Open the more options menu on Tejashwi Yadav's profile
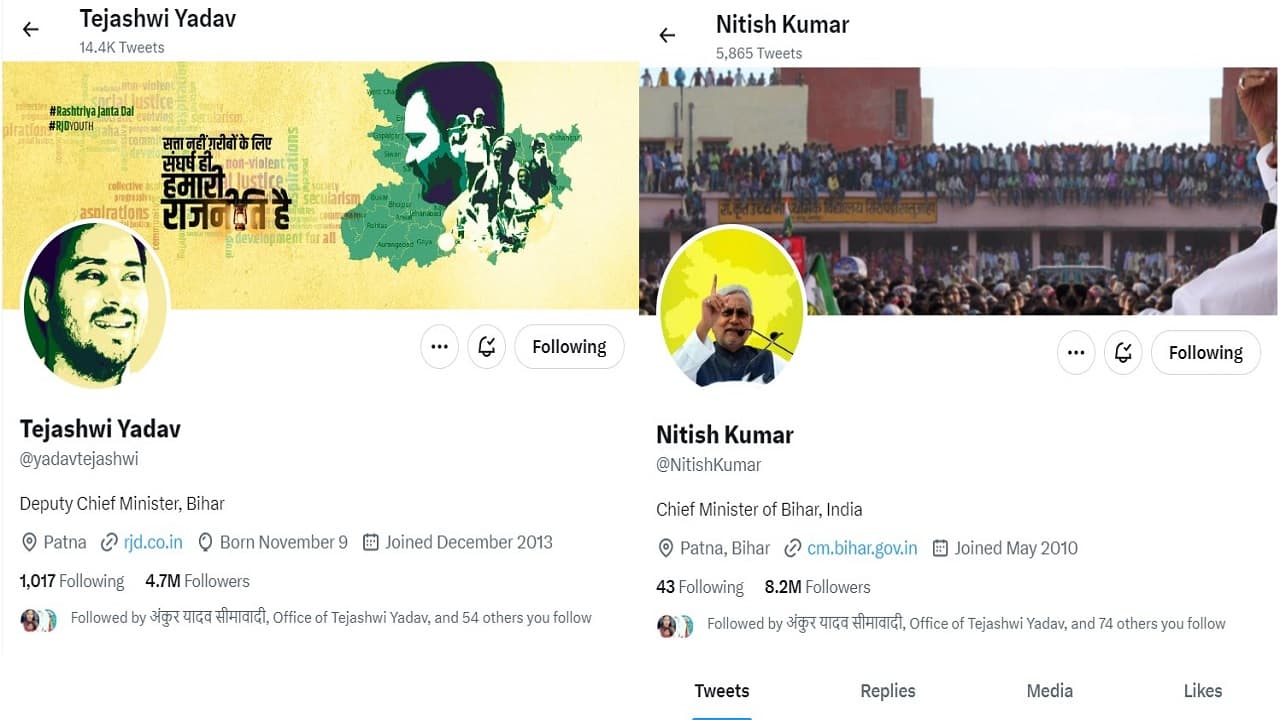The width and height of the screenshot is (1280, 720). (x=439, y=346)
